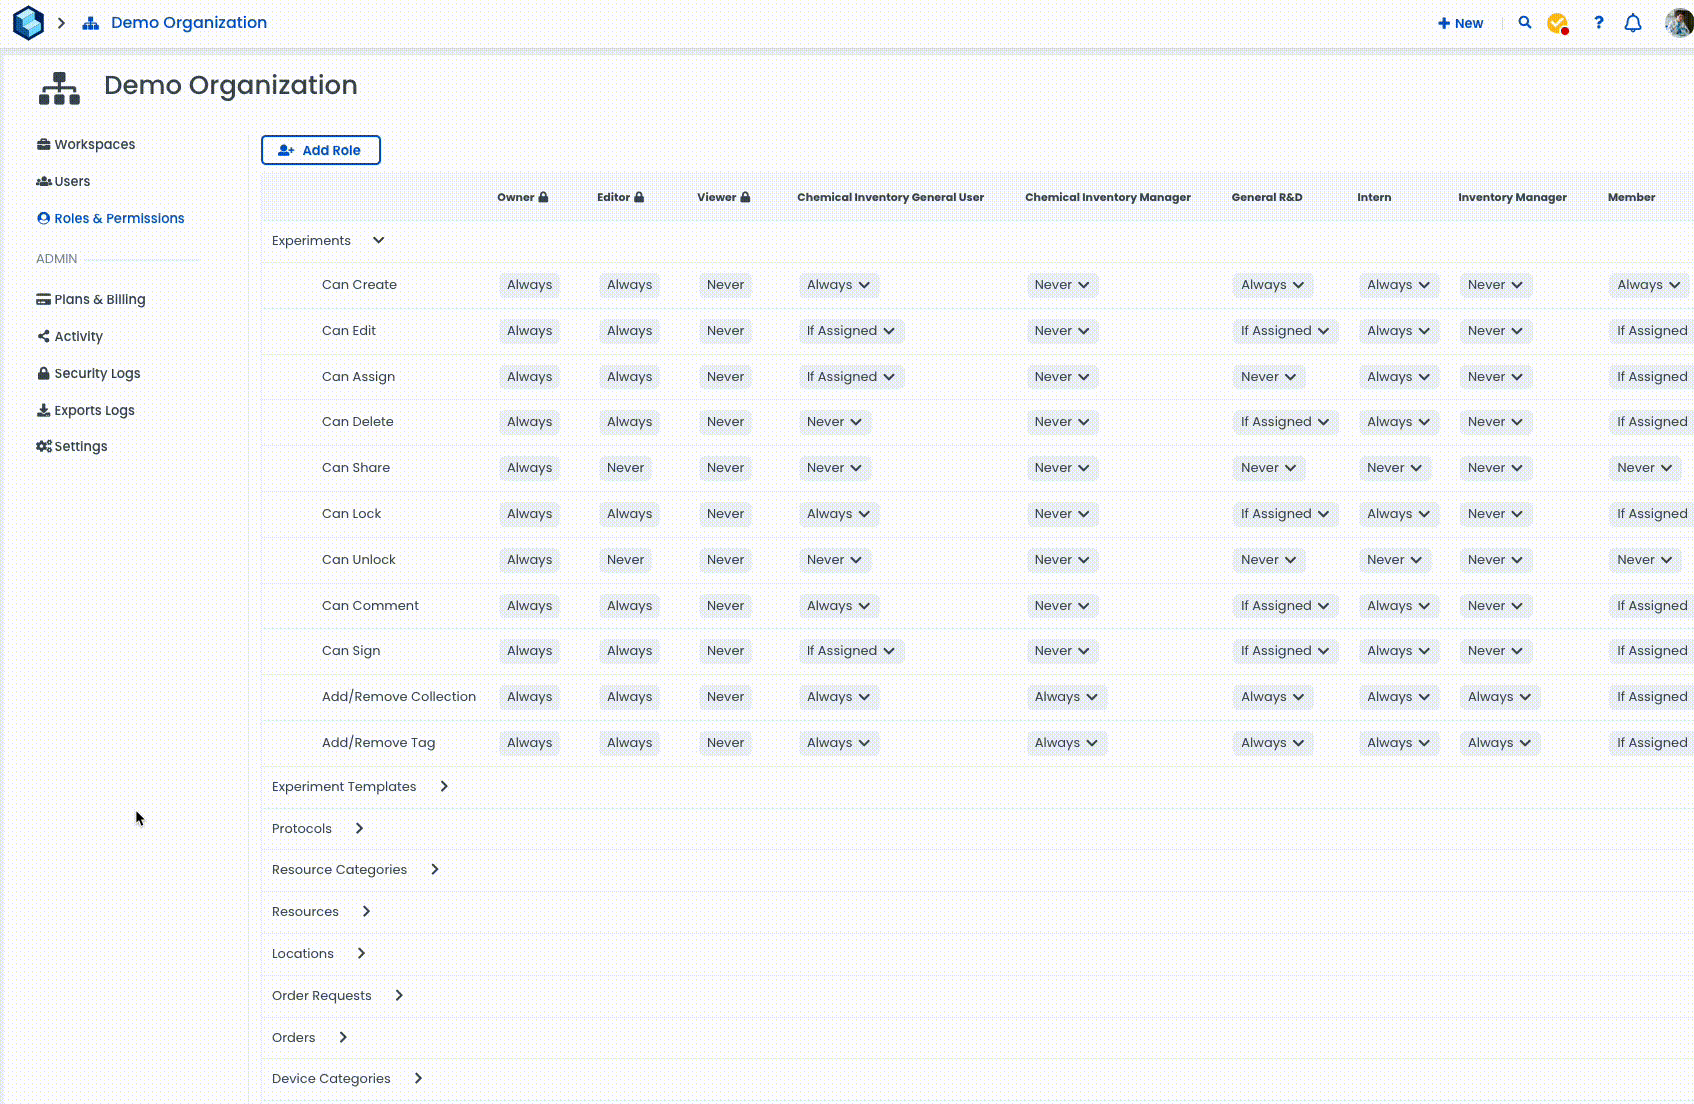1694x1104 pixels.
Task: Open Can Create dropdown for Chemical Inventory General User
Action: click(839, 285)
